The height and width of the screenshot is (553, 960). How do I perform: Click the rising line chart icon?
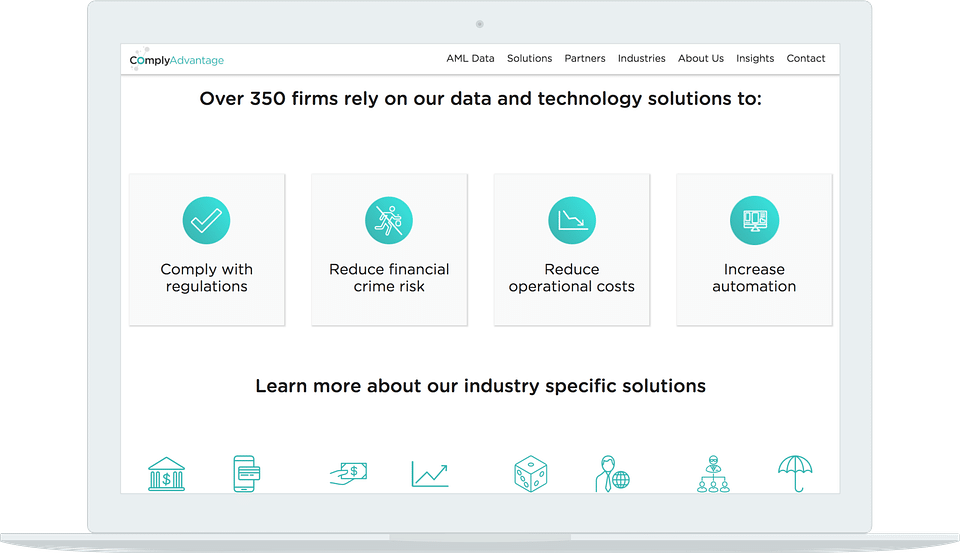(x=430, y=474)
